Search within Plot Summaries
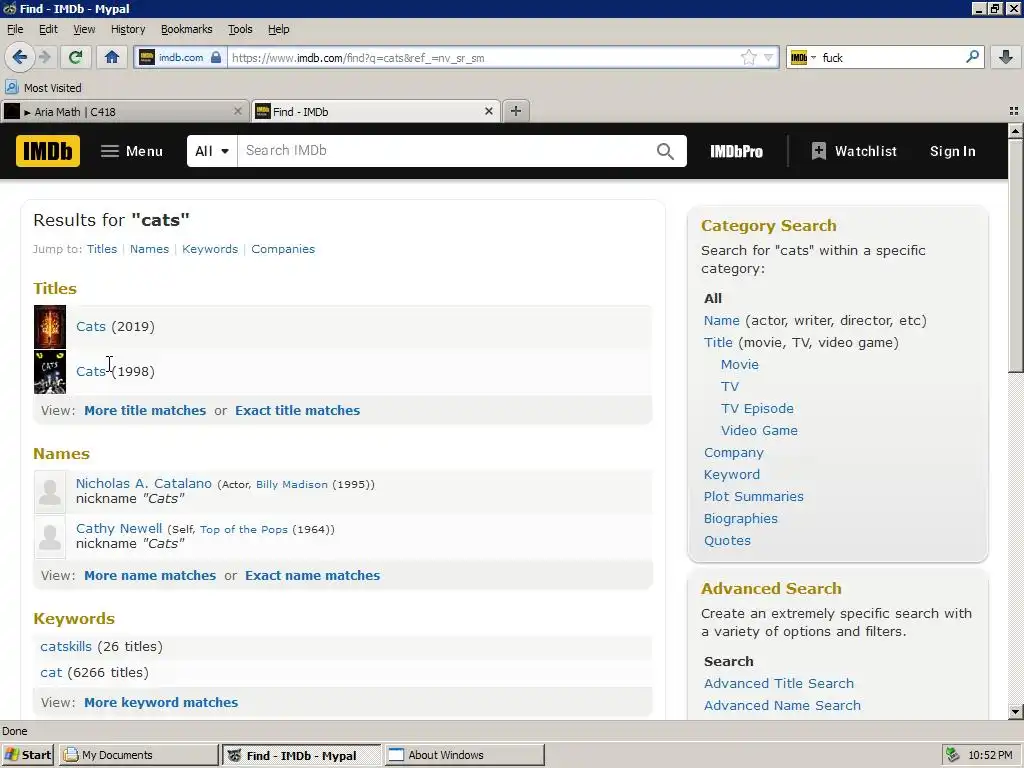Image resolution: width=1024 pixels, height=768 pixels. (x=754, y=496)
